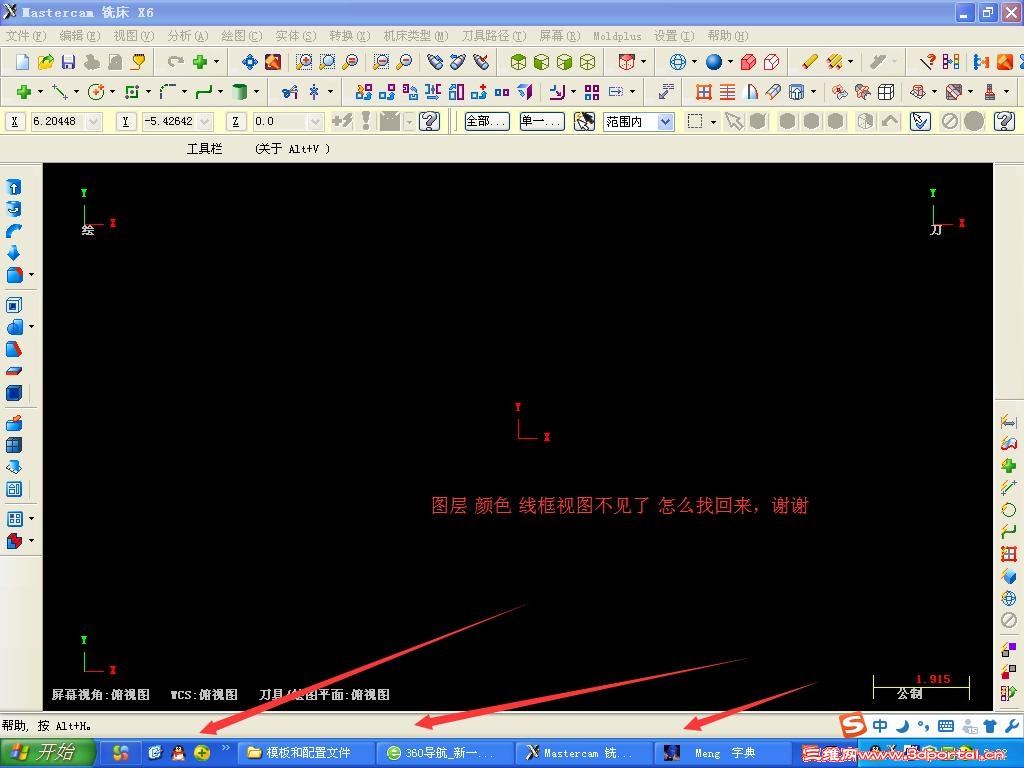Click the 单一... select only button
Viewport: 1024px width, 768px height.
click(x=542, y=121)
